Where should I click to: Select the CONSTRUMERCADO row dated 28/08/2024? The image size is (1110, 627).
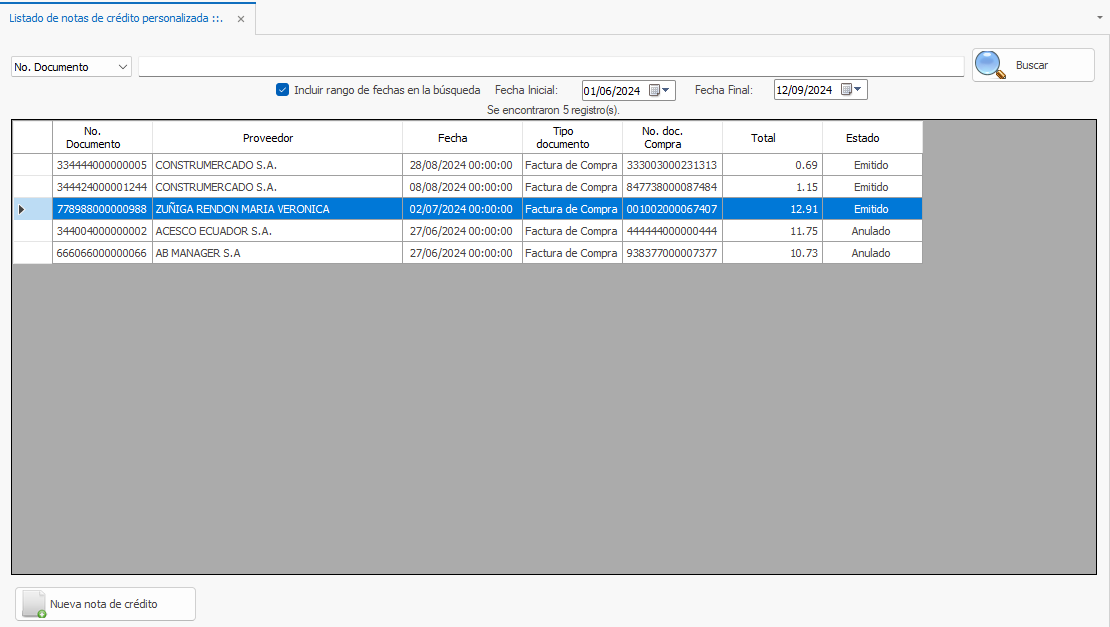tap(215, 165)
